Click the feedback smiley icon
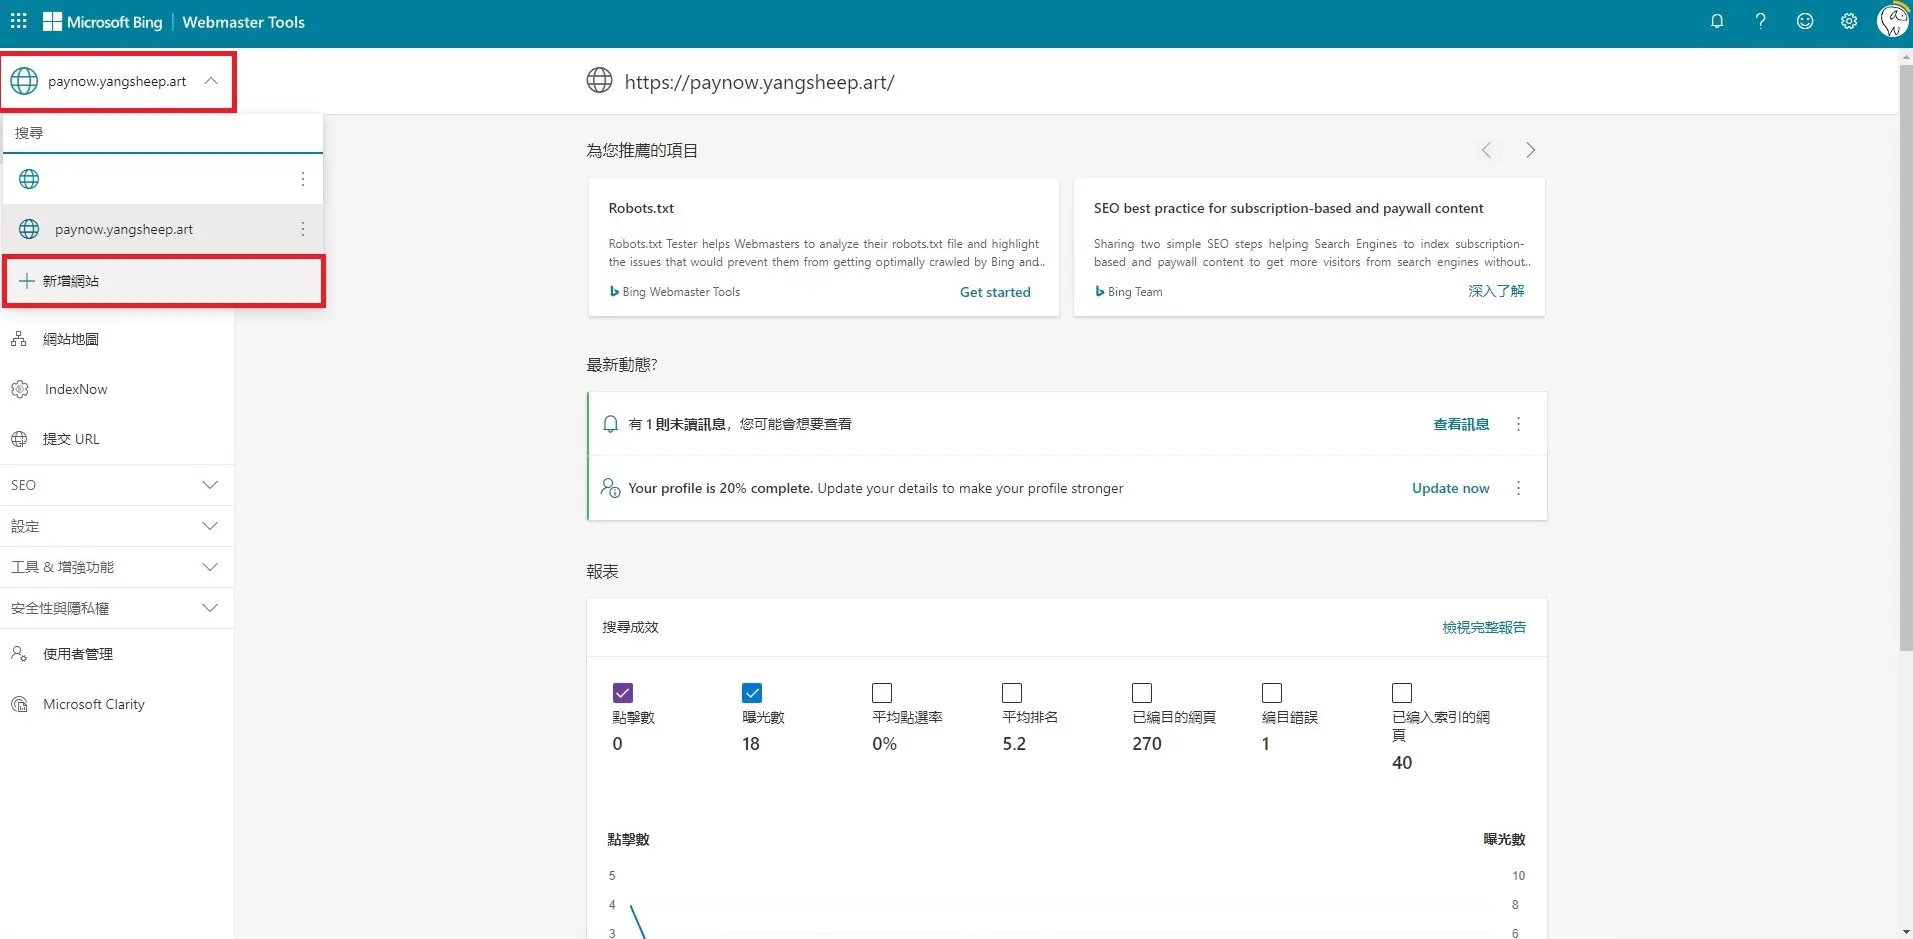The width and height of the screenshot is (1913, 939). [1805, 21]
